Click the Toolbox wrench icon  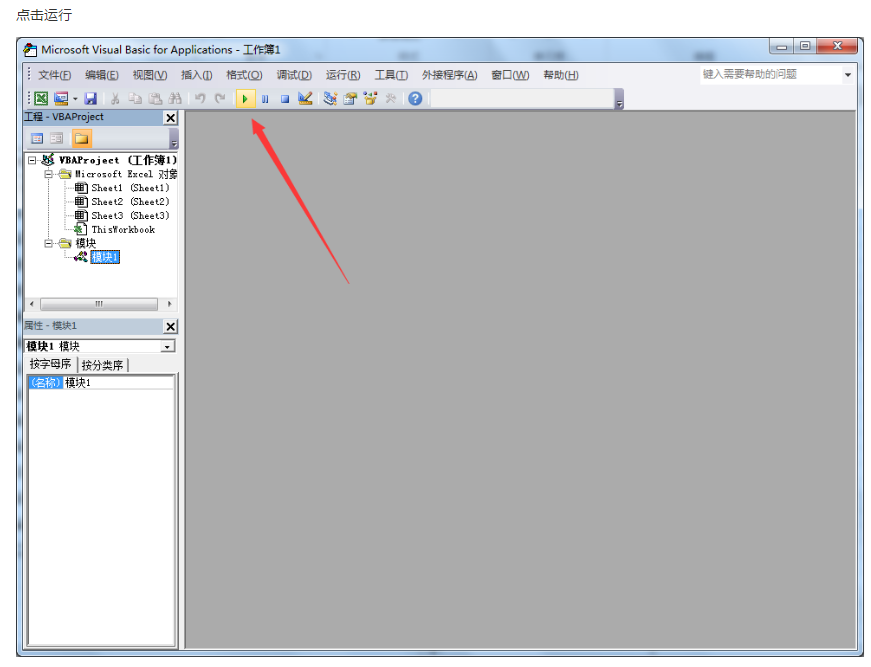tap(391, 99)
